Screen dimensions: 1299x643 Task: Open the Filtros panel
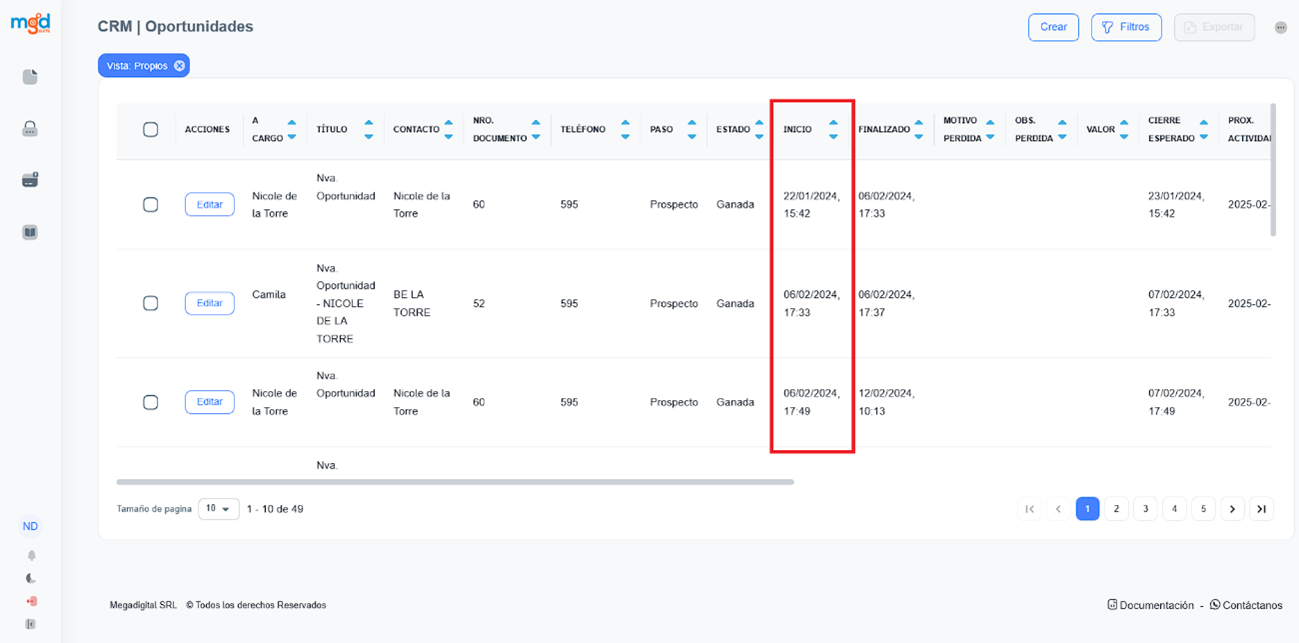point(1126,27)
